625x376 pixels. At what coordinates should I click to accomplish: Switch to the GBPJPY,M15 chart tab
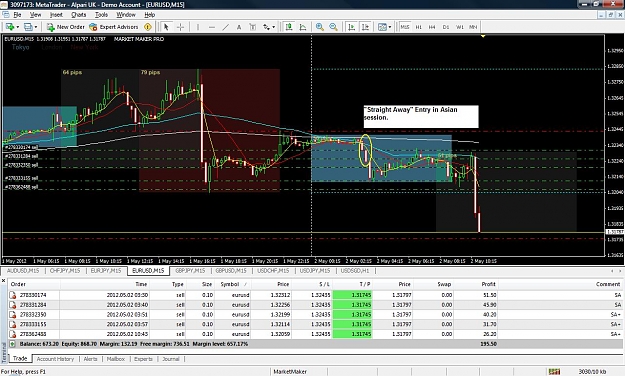pyautogui.click(x=191, y=271)
